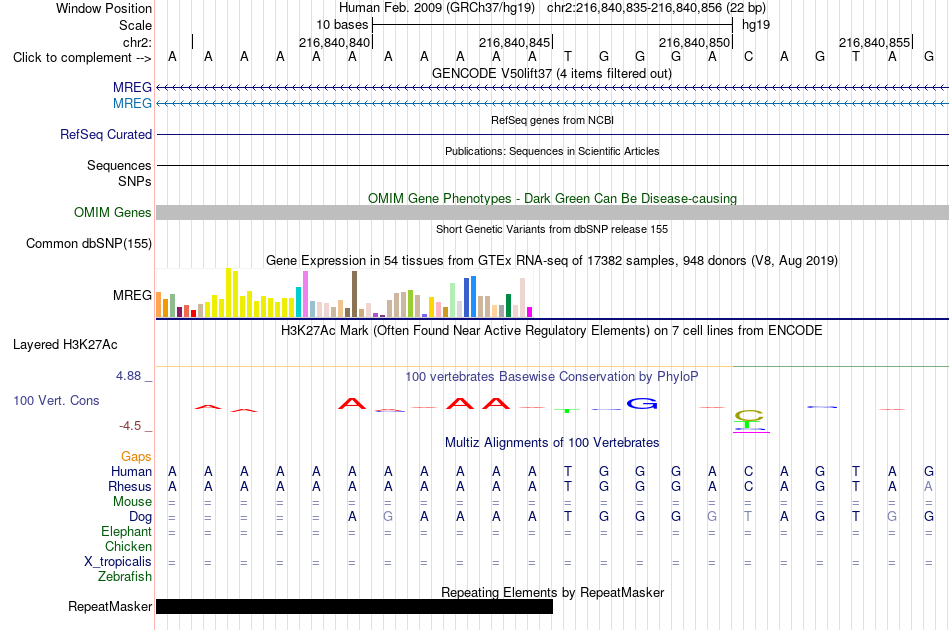The image size is (950, 630).
Task: Open the RefSeq Curated track label
Action: click(x=106, y=134)
